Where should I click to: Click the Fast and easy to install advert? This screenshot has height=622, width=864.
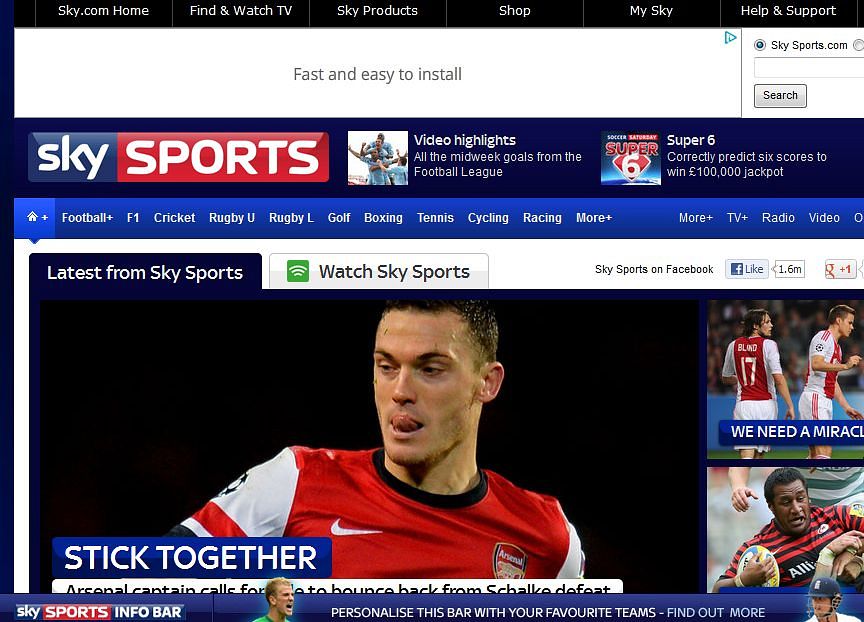(x=377, y=74)
